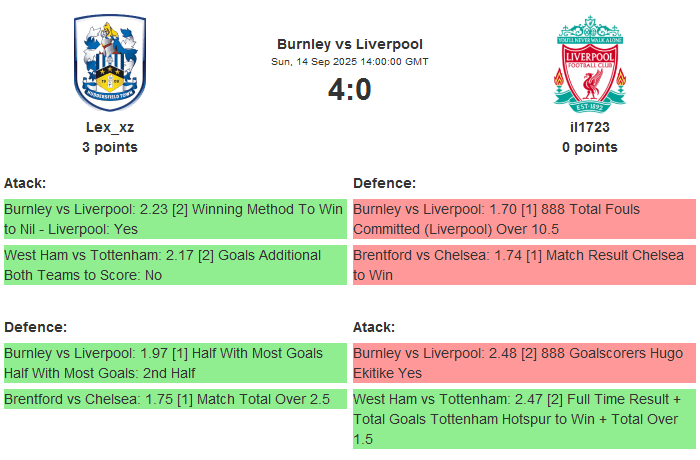Viewport: 700px width, 460px height.
Task: Click the Goalscorers Hugo Ekitike Yes bet
Action: coord(524,363)
